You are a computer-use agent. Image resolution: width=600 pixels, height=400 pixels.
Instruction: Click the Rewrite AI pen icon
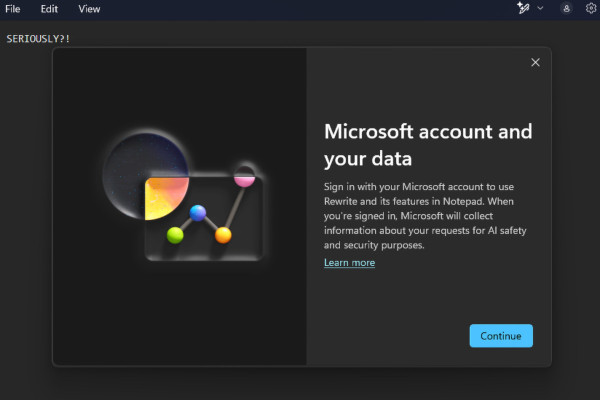[x=523, y=8]
